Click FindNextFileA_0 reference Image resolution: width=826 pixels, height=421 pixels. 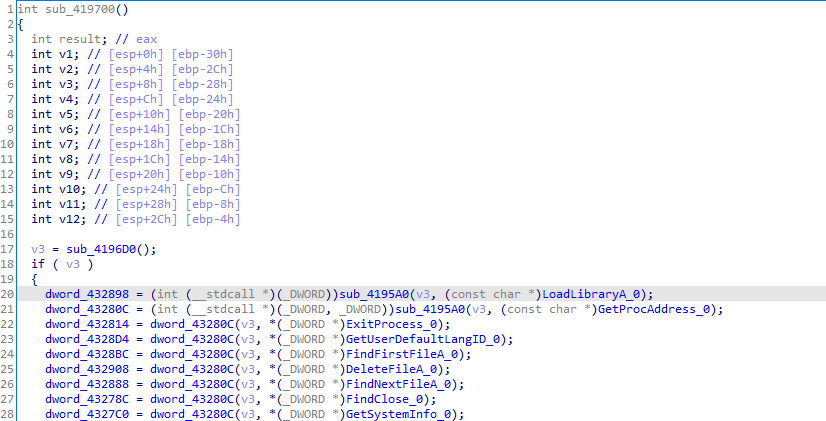coord(399,384)
